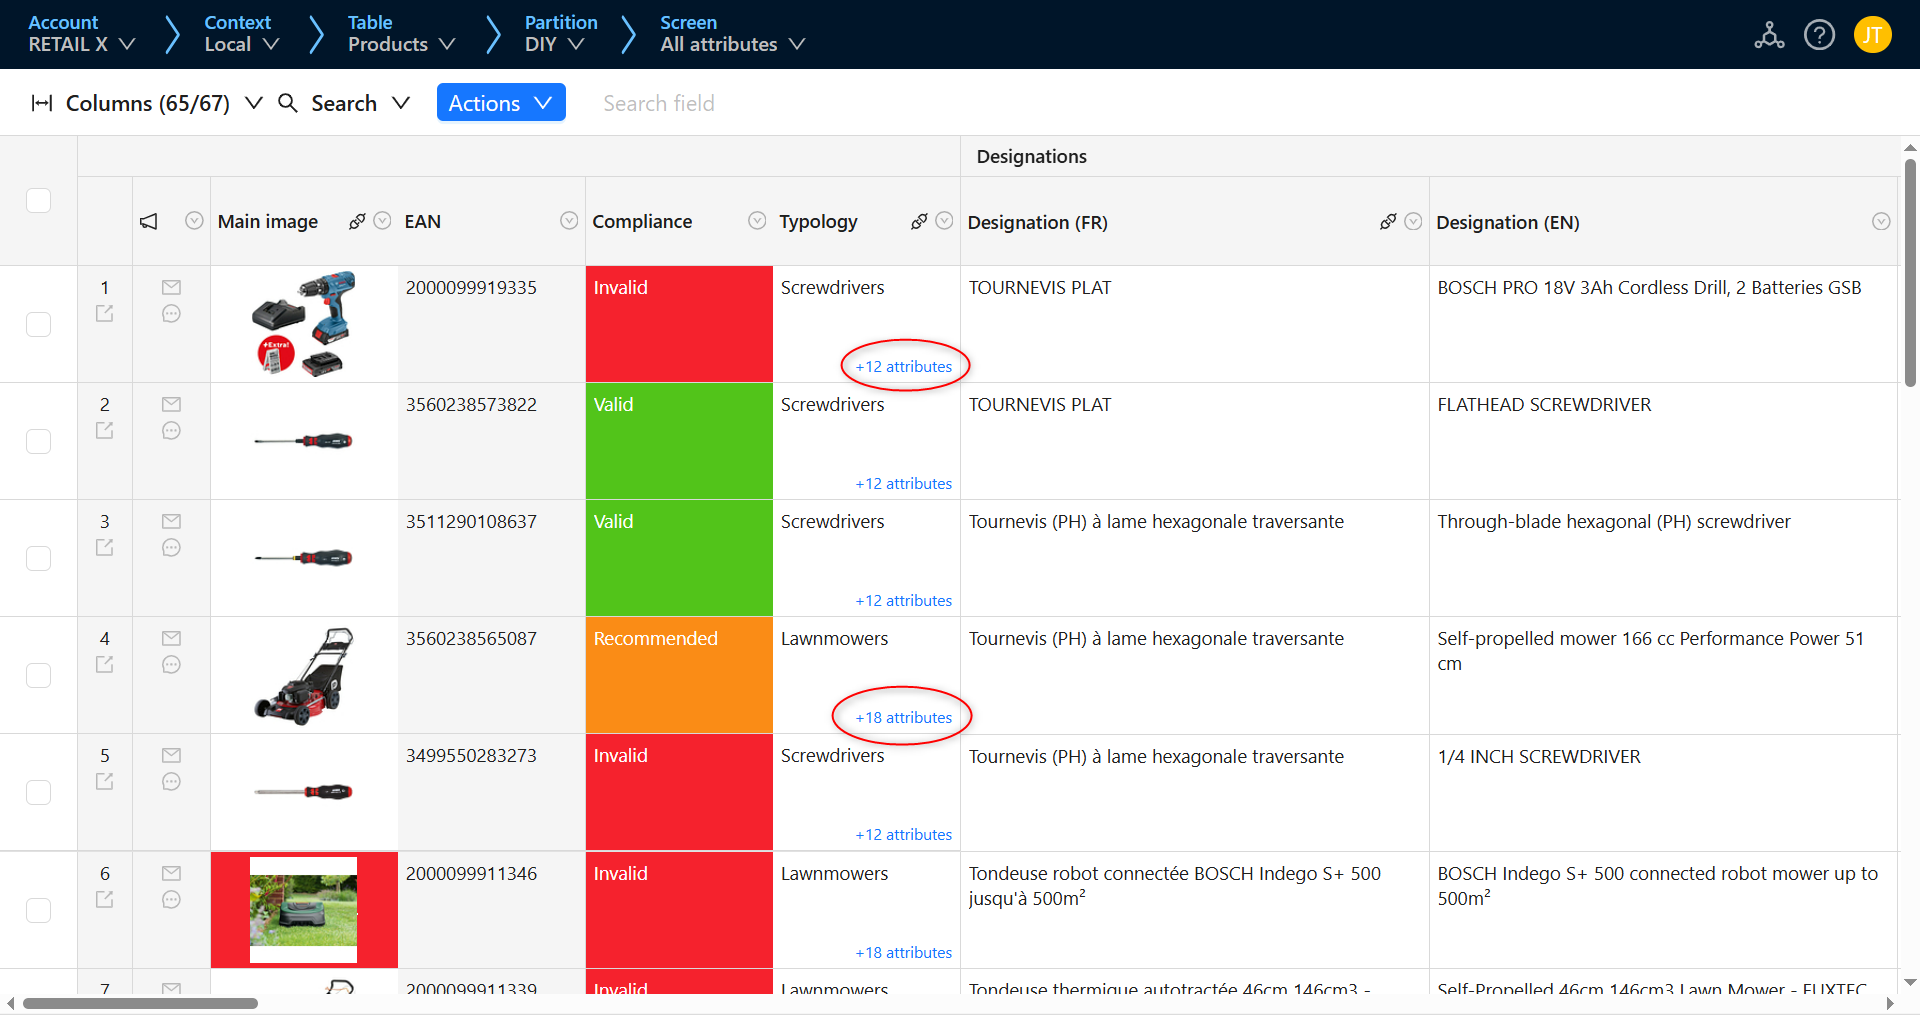This screenshot has height=1015, width=1920.
Task: Click +12 attributes link in row 1
Action: (x=903, y=366)
